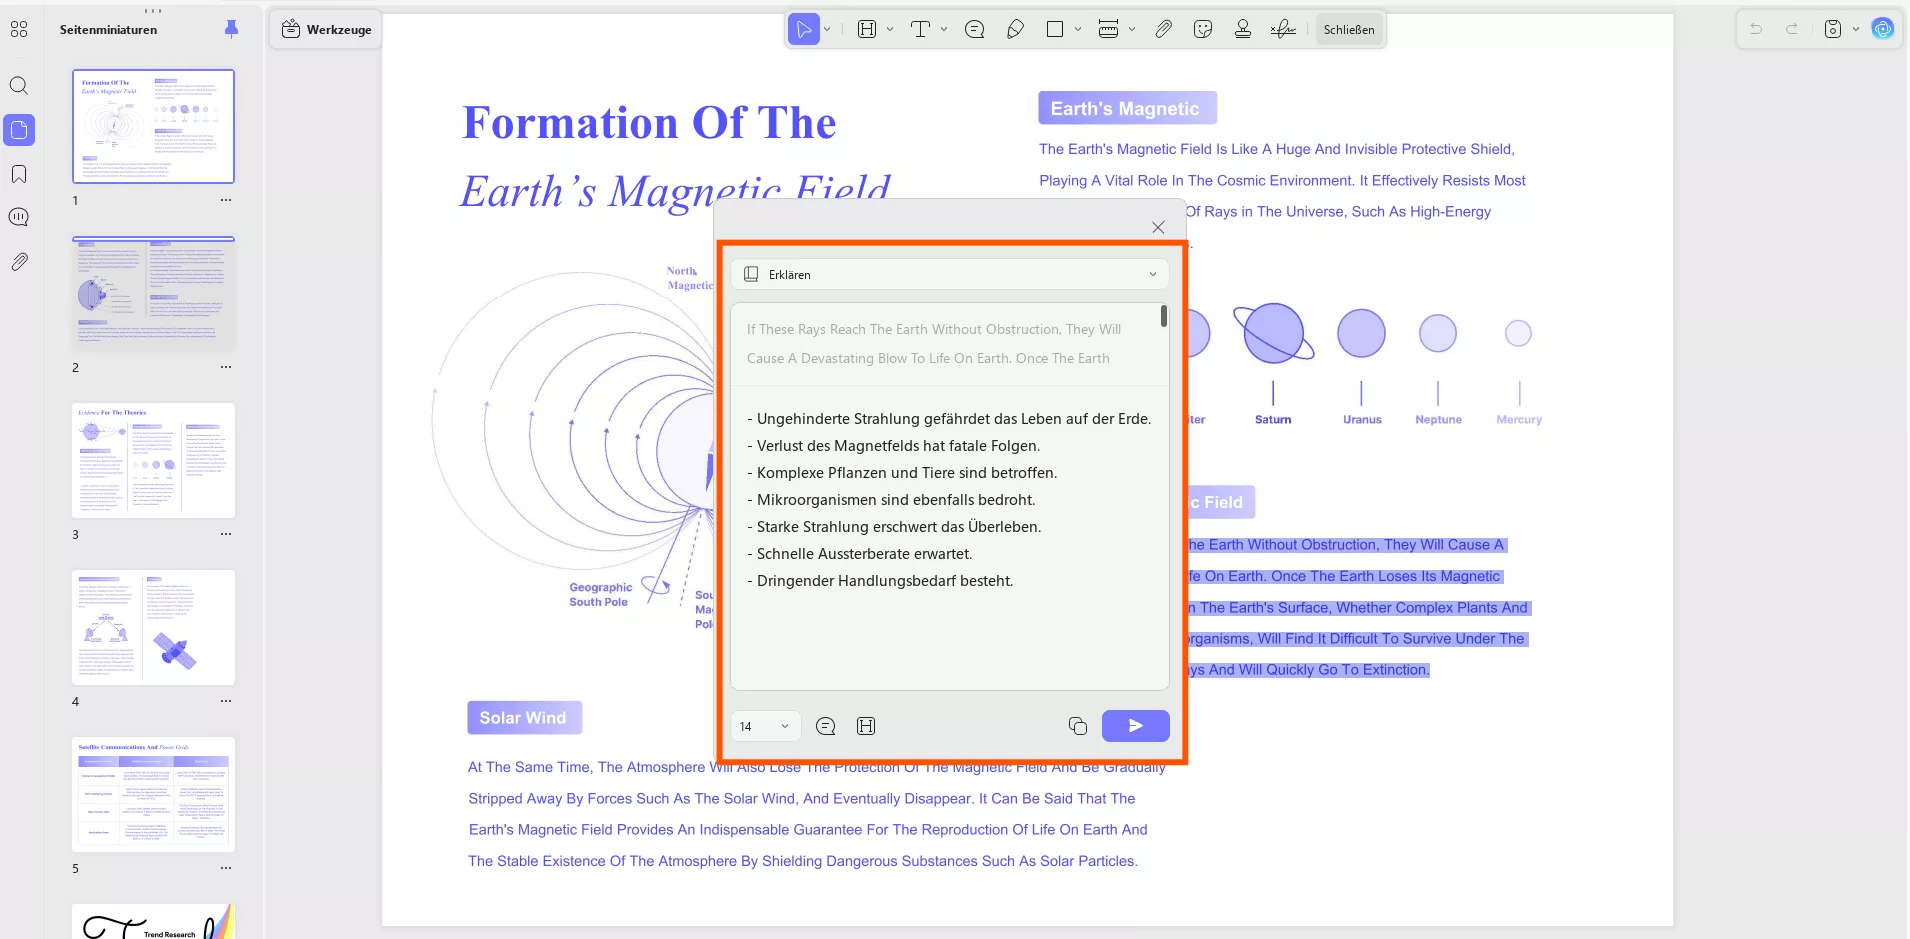The image size is (1910, 939).
Task: Copy the explanation result
Action: pyautogui.click(x=1078, y=726)
